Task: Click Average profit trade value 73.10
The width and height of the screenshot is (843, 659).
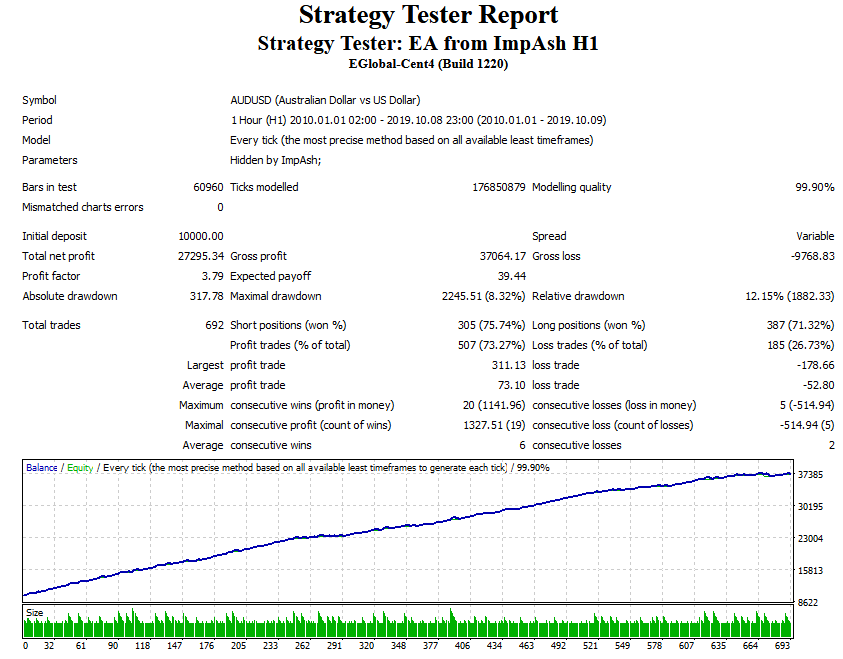Action: [x=511, y=385]
